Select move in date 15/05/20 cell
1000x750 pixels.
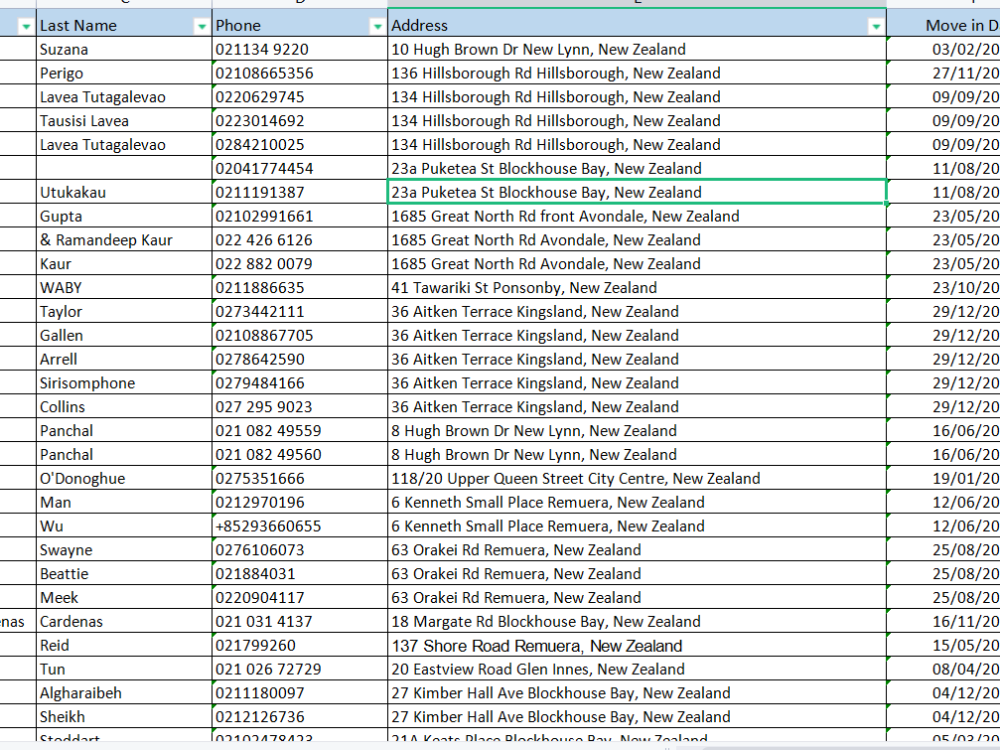[x=944, y=645]
